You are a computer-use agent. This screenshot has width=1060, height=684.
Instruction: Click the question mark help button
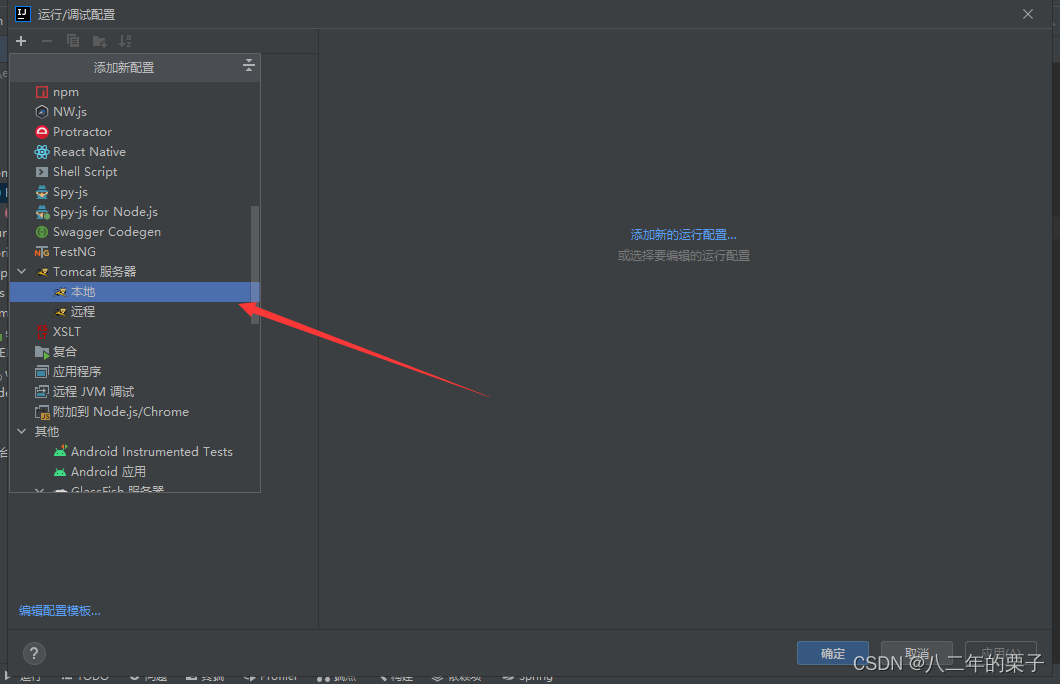[34, 654]
